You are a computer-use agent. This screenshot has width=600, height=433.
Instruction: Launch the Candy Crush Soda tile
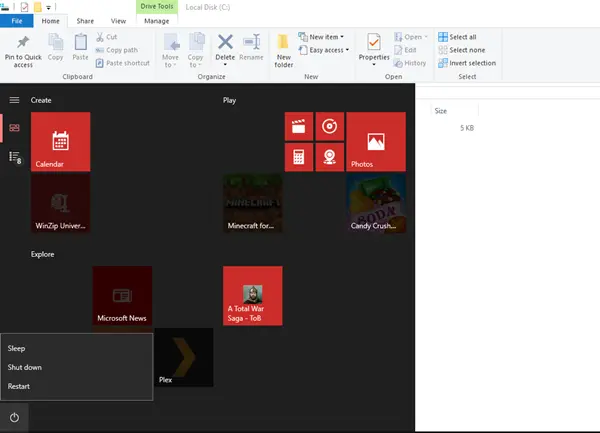pos(376,203)
